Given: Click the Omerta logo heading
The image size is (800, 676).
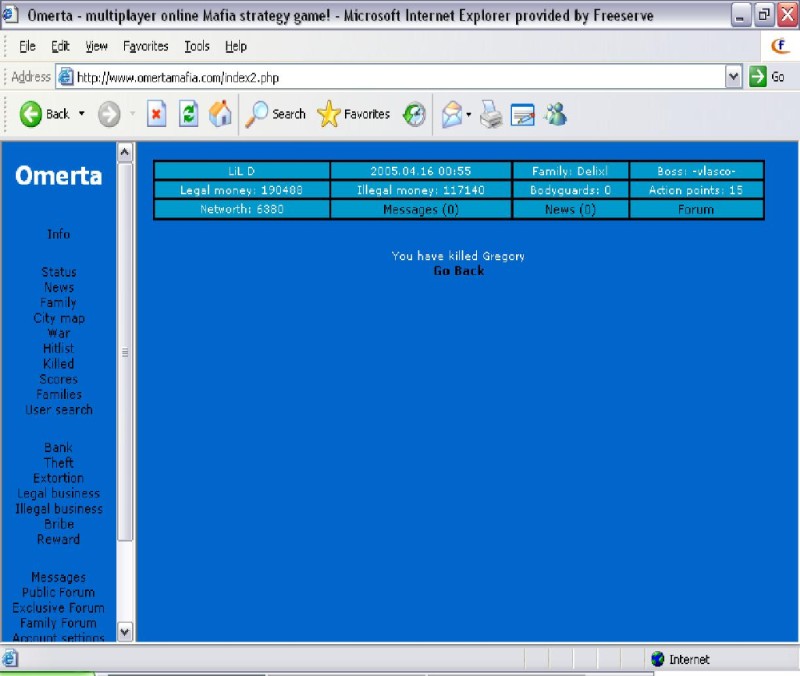Looking at the screenshot, I should (59, 176).
